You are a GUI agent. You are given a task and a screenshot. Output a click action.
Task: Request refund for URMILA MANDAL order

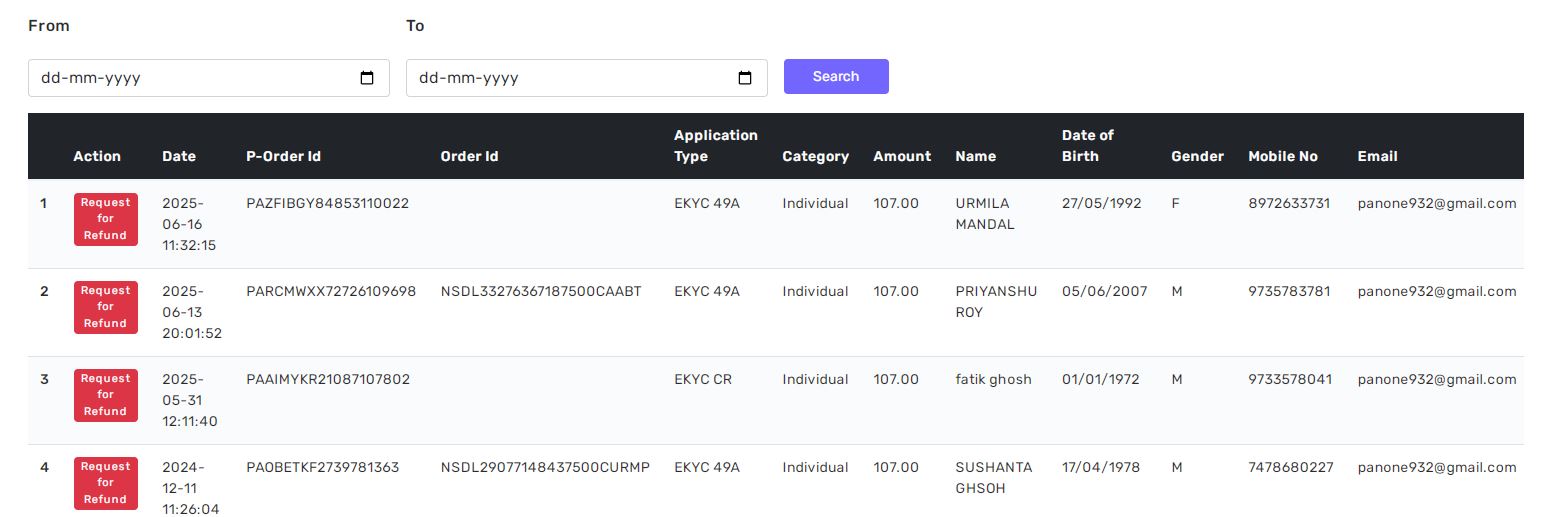(x=105, y=219)
